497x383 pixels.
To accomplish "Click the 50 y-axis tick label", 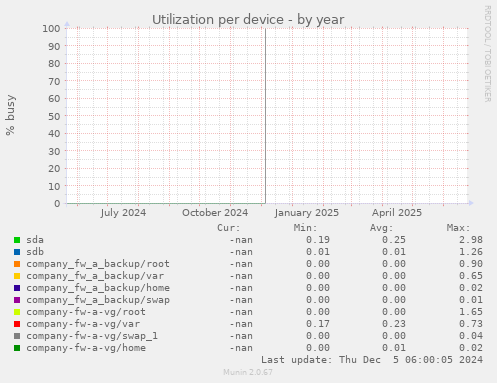I will (54, 116).
